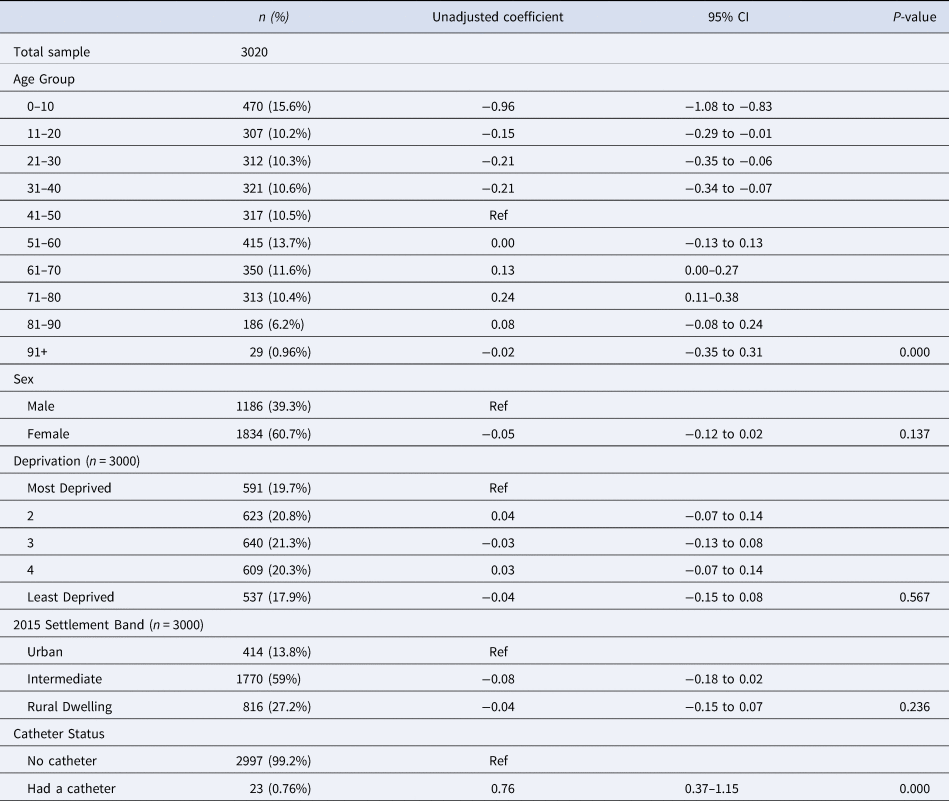
Task: Click the "Least Deprived" row label
Action: tap(70, 597)
